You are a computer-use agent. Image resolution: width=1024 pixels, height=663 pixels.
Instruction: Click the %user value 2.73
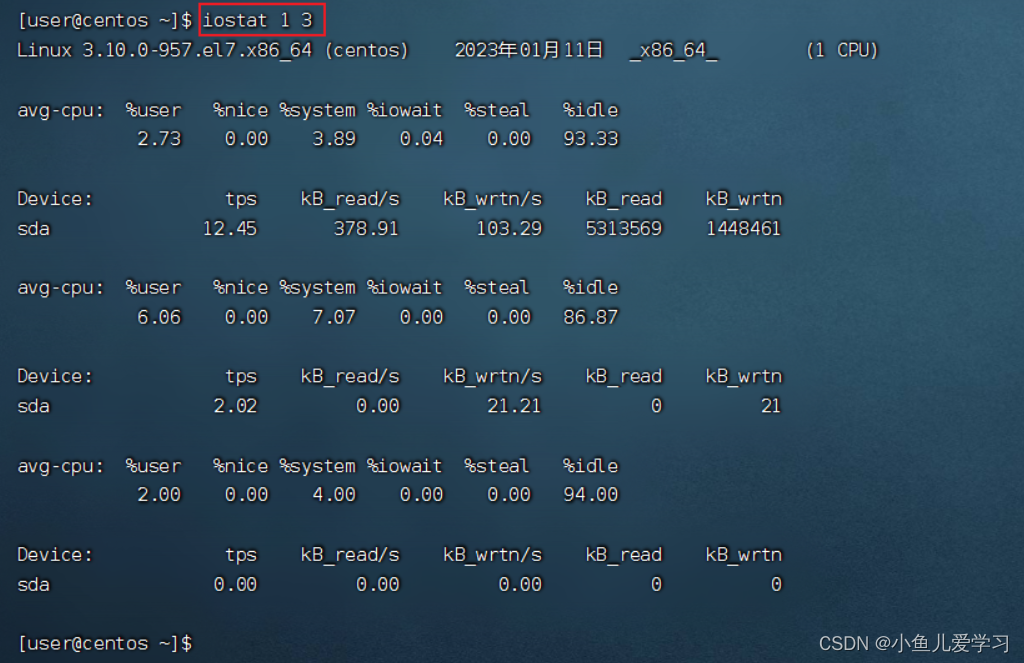tap(159, 138)
